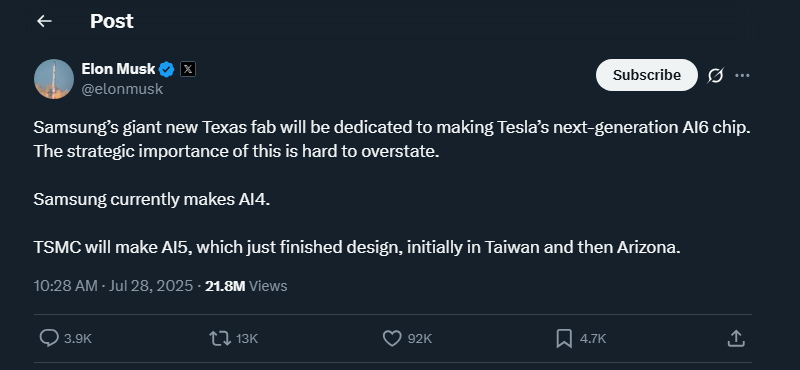Viewport: 800px width, 370px height.
Task: Share the post via upload icon
Action: pos(735,338)
